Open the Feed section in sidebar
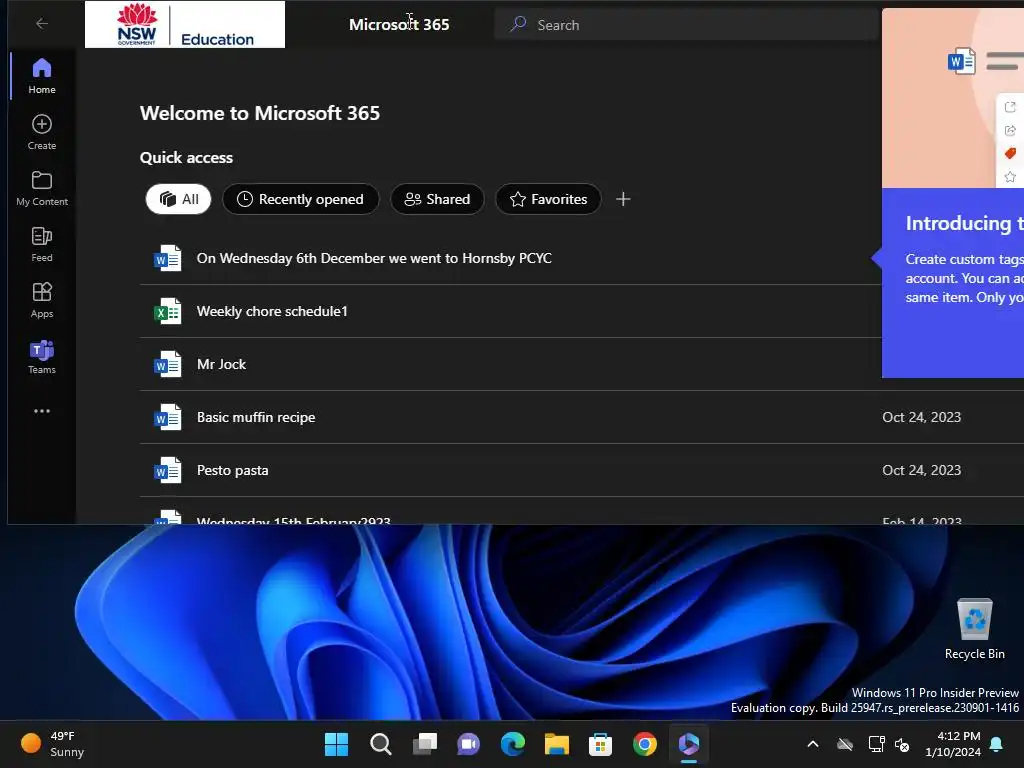The height and width of the screenshot is (768, 1024). [42, 244]
